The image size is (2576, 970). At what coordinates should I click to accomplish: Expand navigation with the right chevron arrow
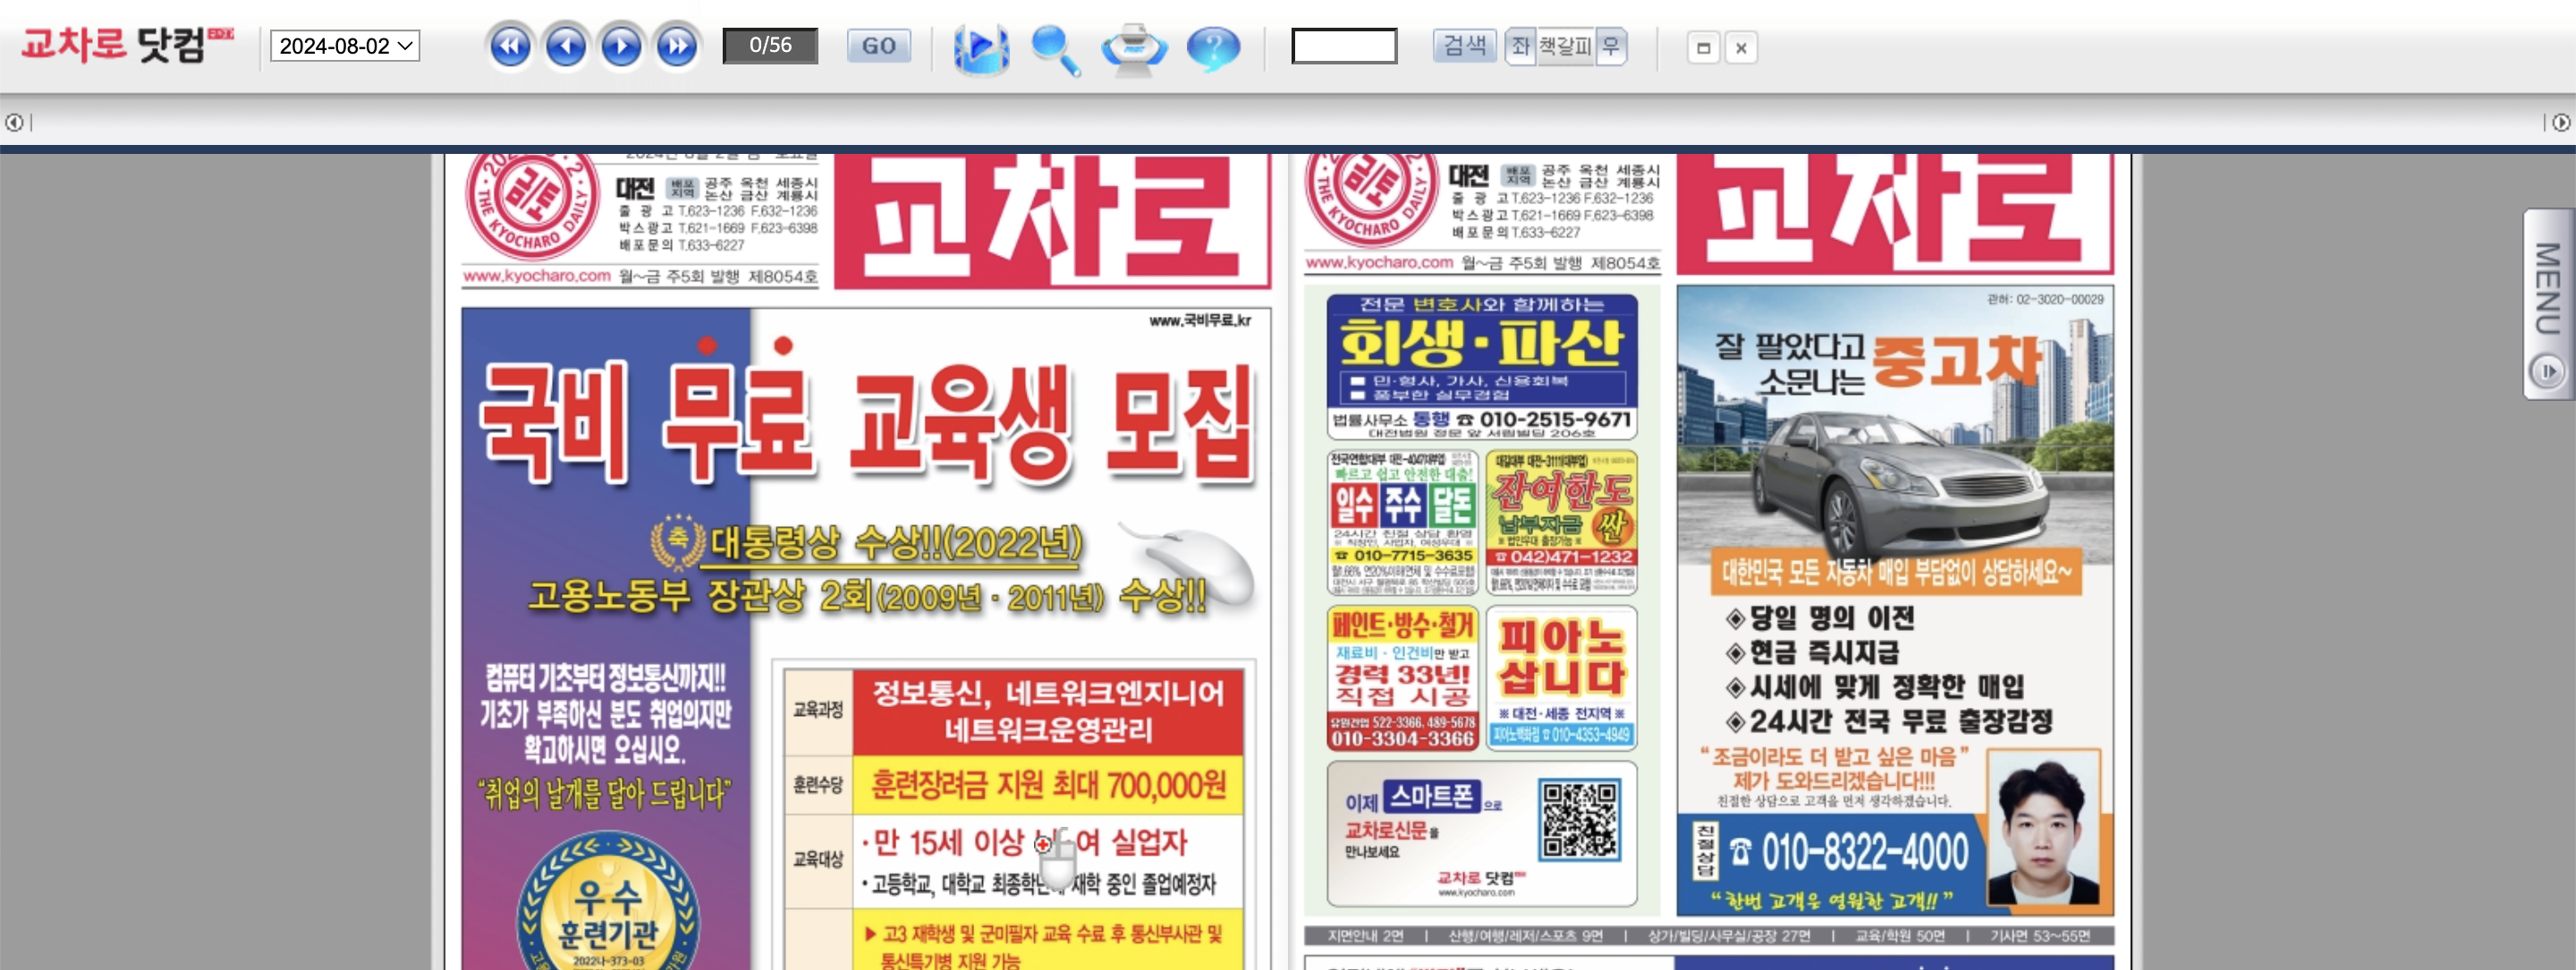click(x=2560, y=122)
